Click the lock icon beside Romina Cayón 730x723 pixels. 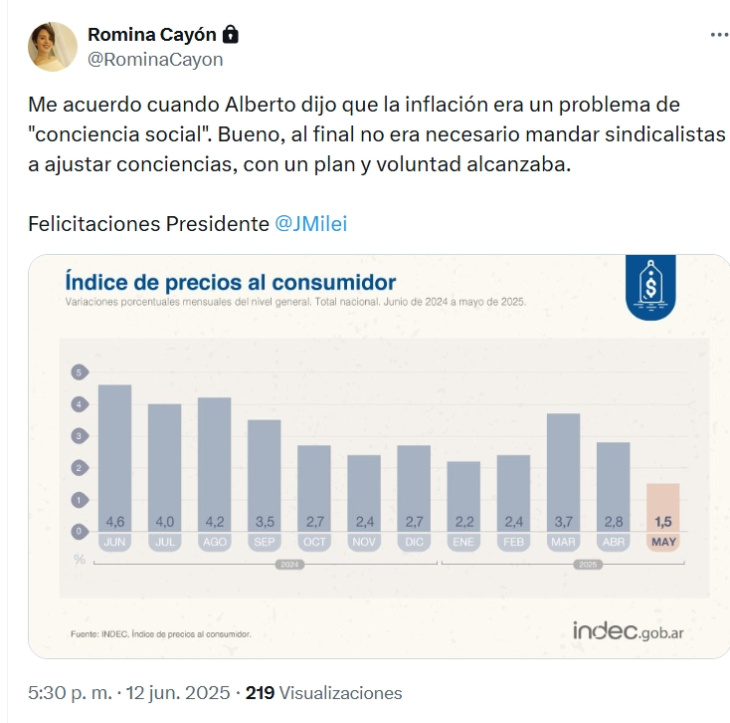(231, 35)
